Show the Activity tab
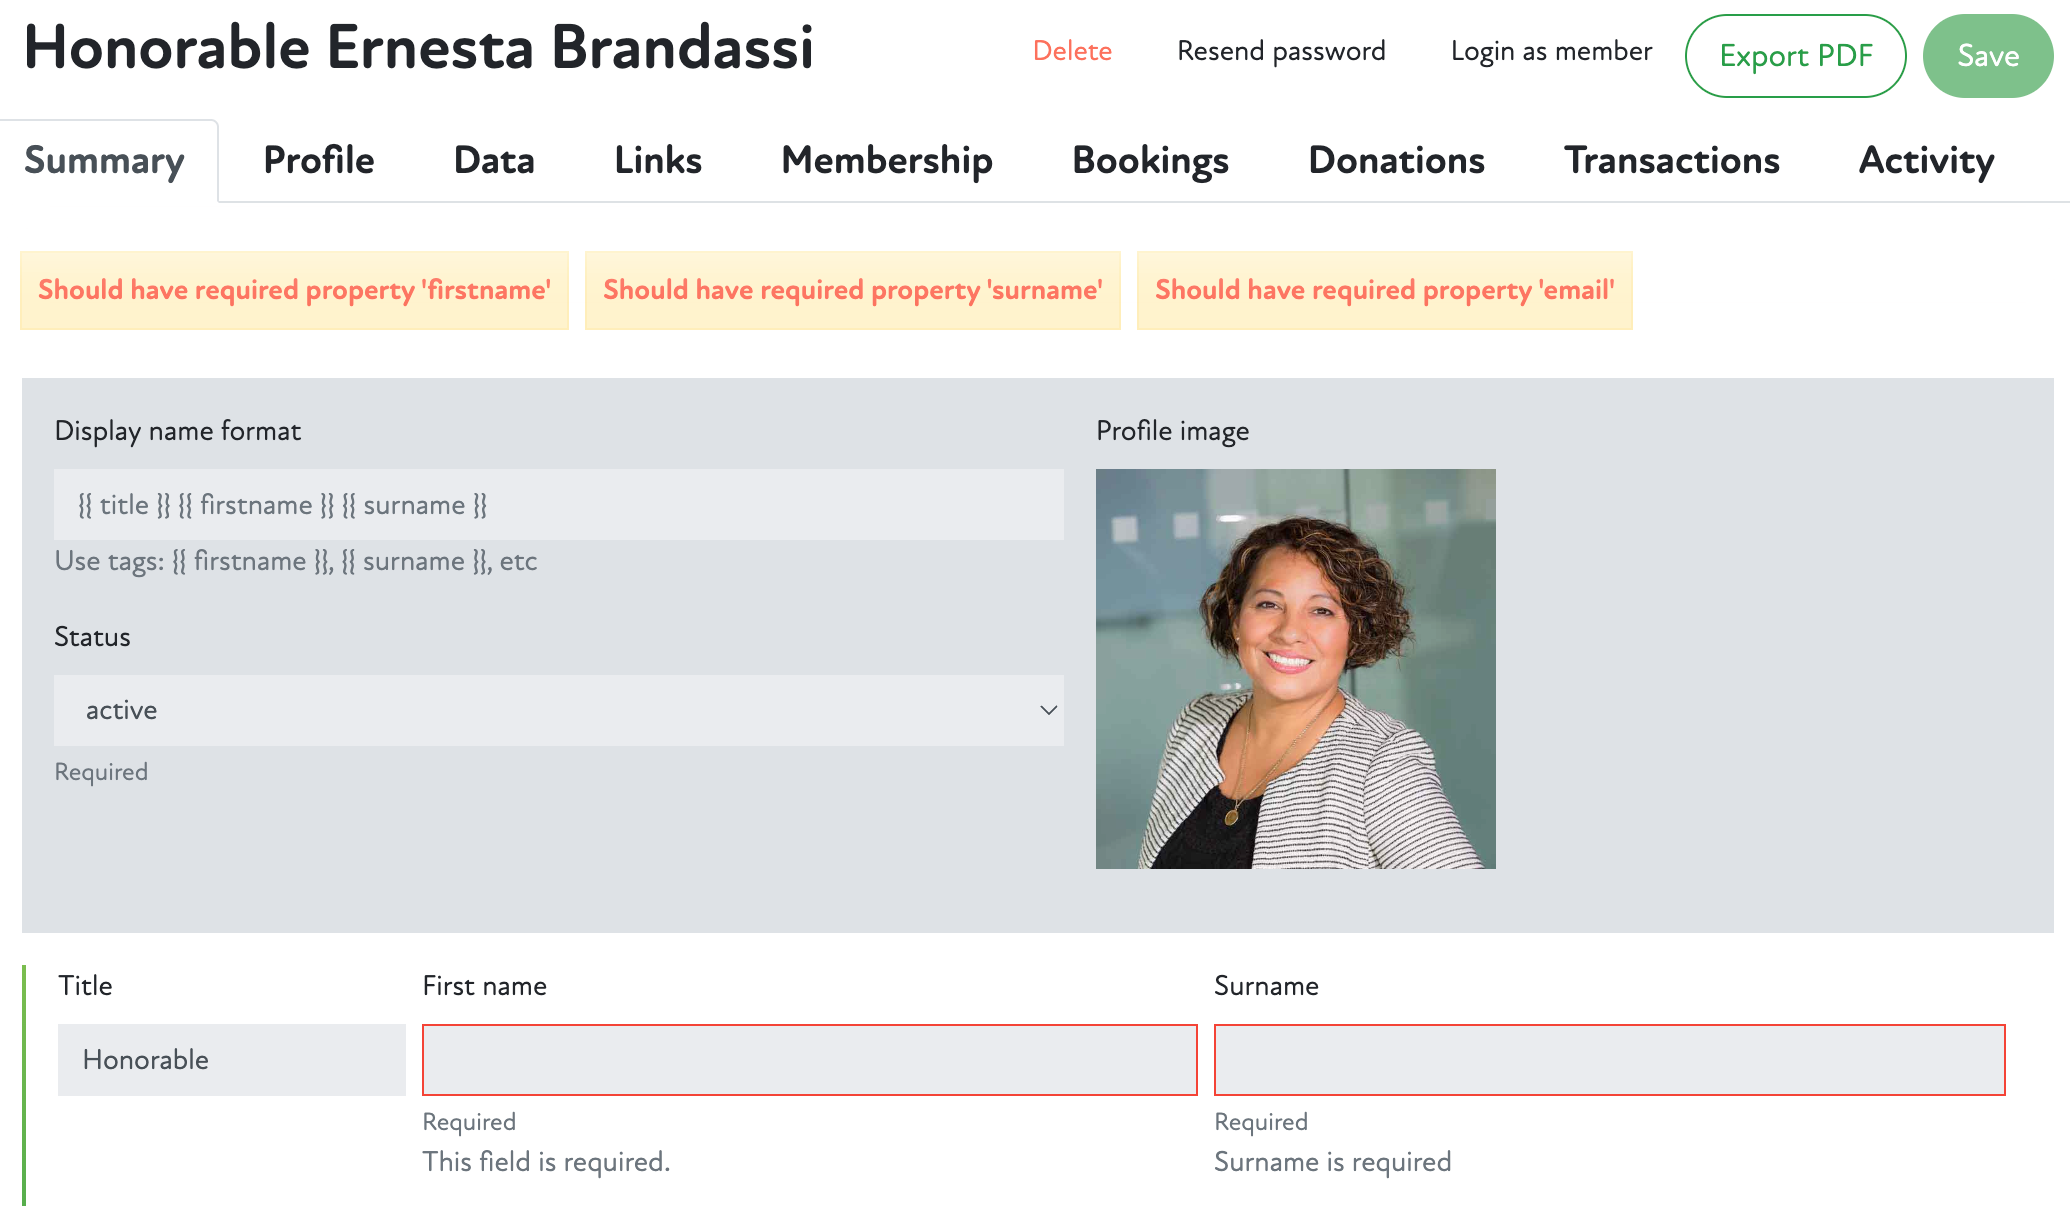The height and width of the screenshot is (1206, 2070). [1926, 161]
